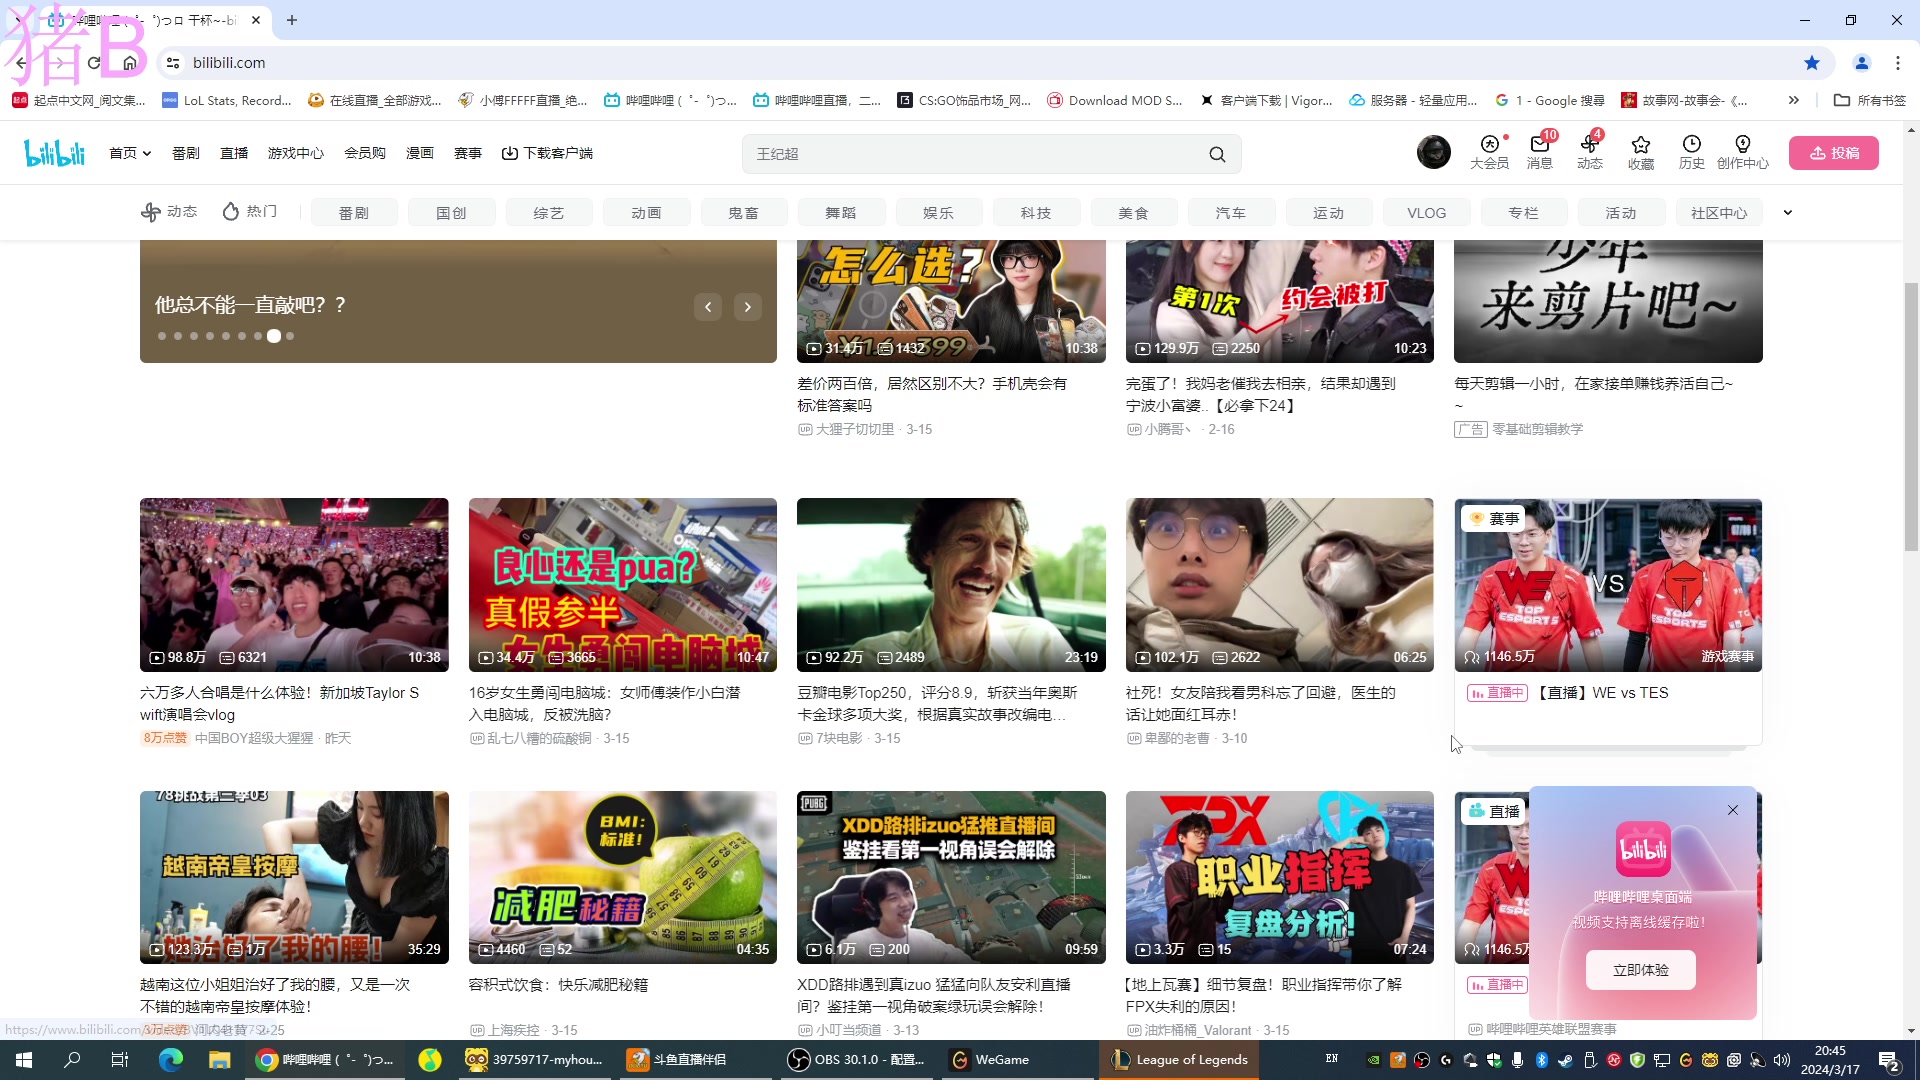Click the browser home icon
The height and width of the screenshot is (1080, 1920).
(130, 63)
